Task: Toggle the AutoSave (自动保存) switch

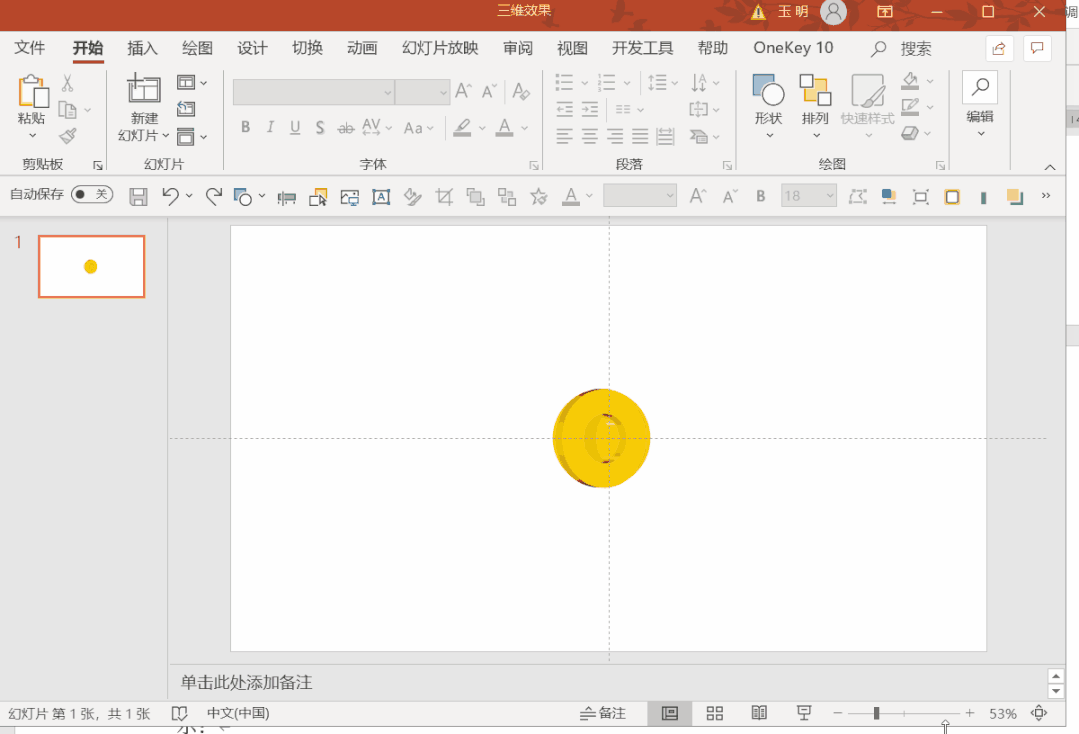Action: pyautogui.click(x=91, y=195)
